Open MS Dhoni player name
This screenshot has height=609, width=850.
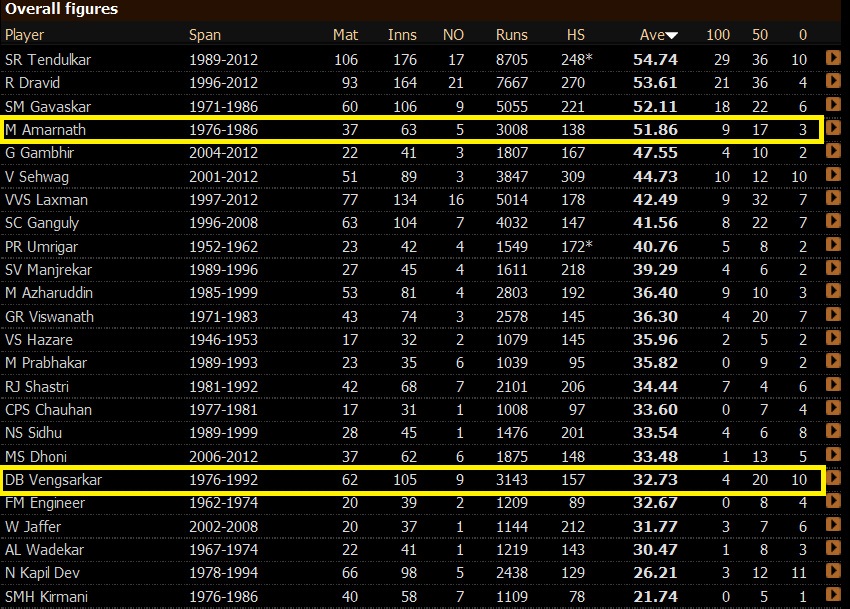pyautogui.click(x=36, y=457)
